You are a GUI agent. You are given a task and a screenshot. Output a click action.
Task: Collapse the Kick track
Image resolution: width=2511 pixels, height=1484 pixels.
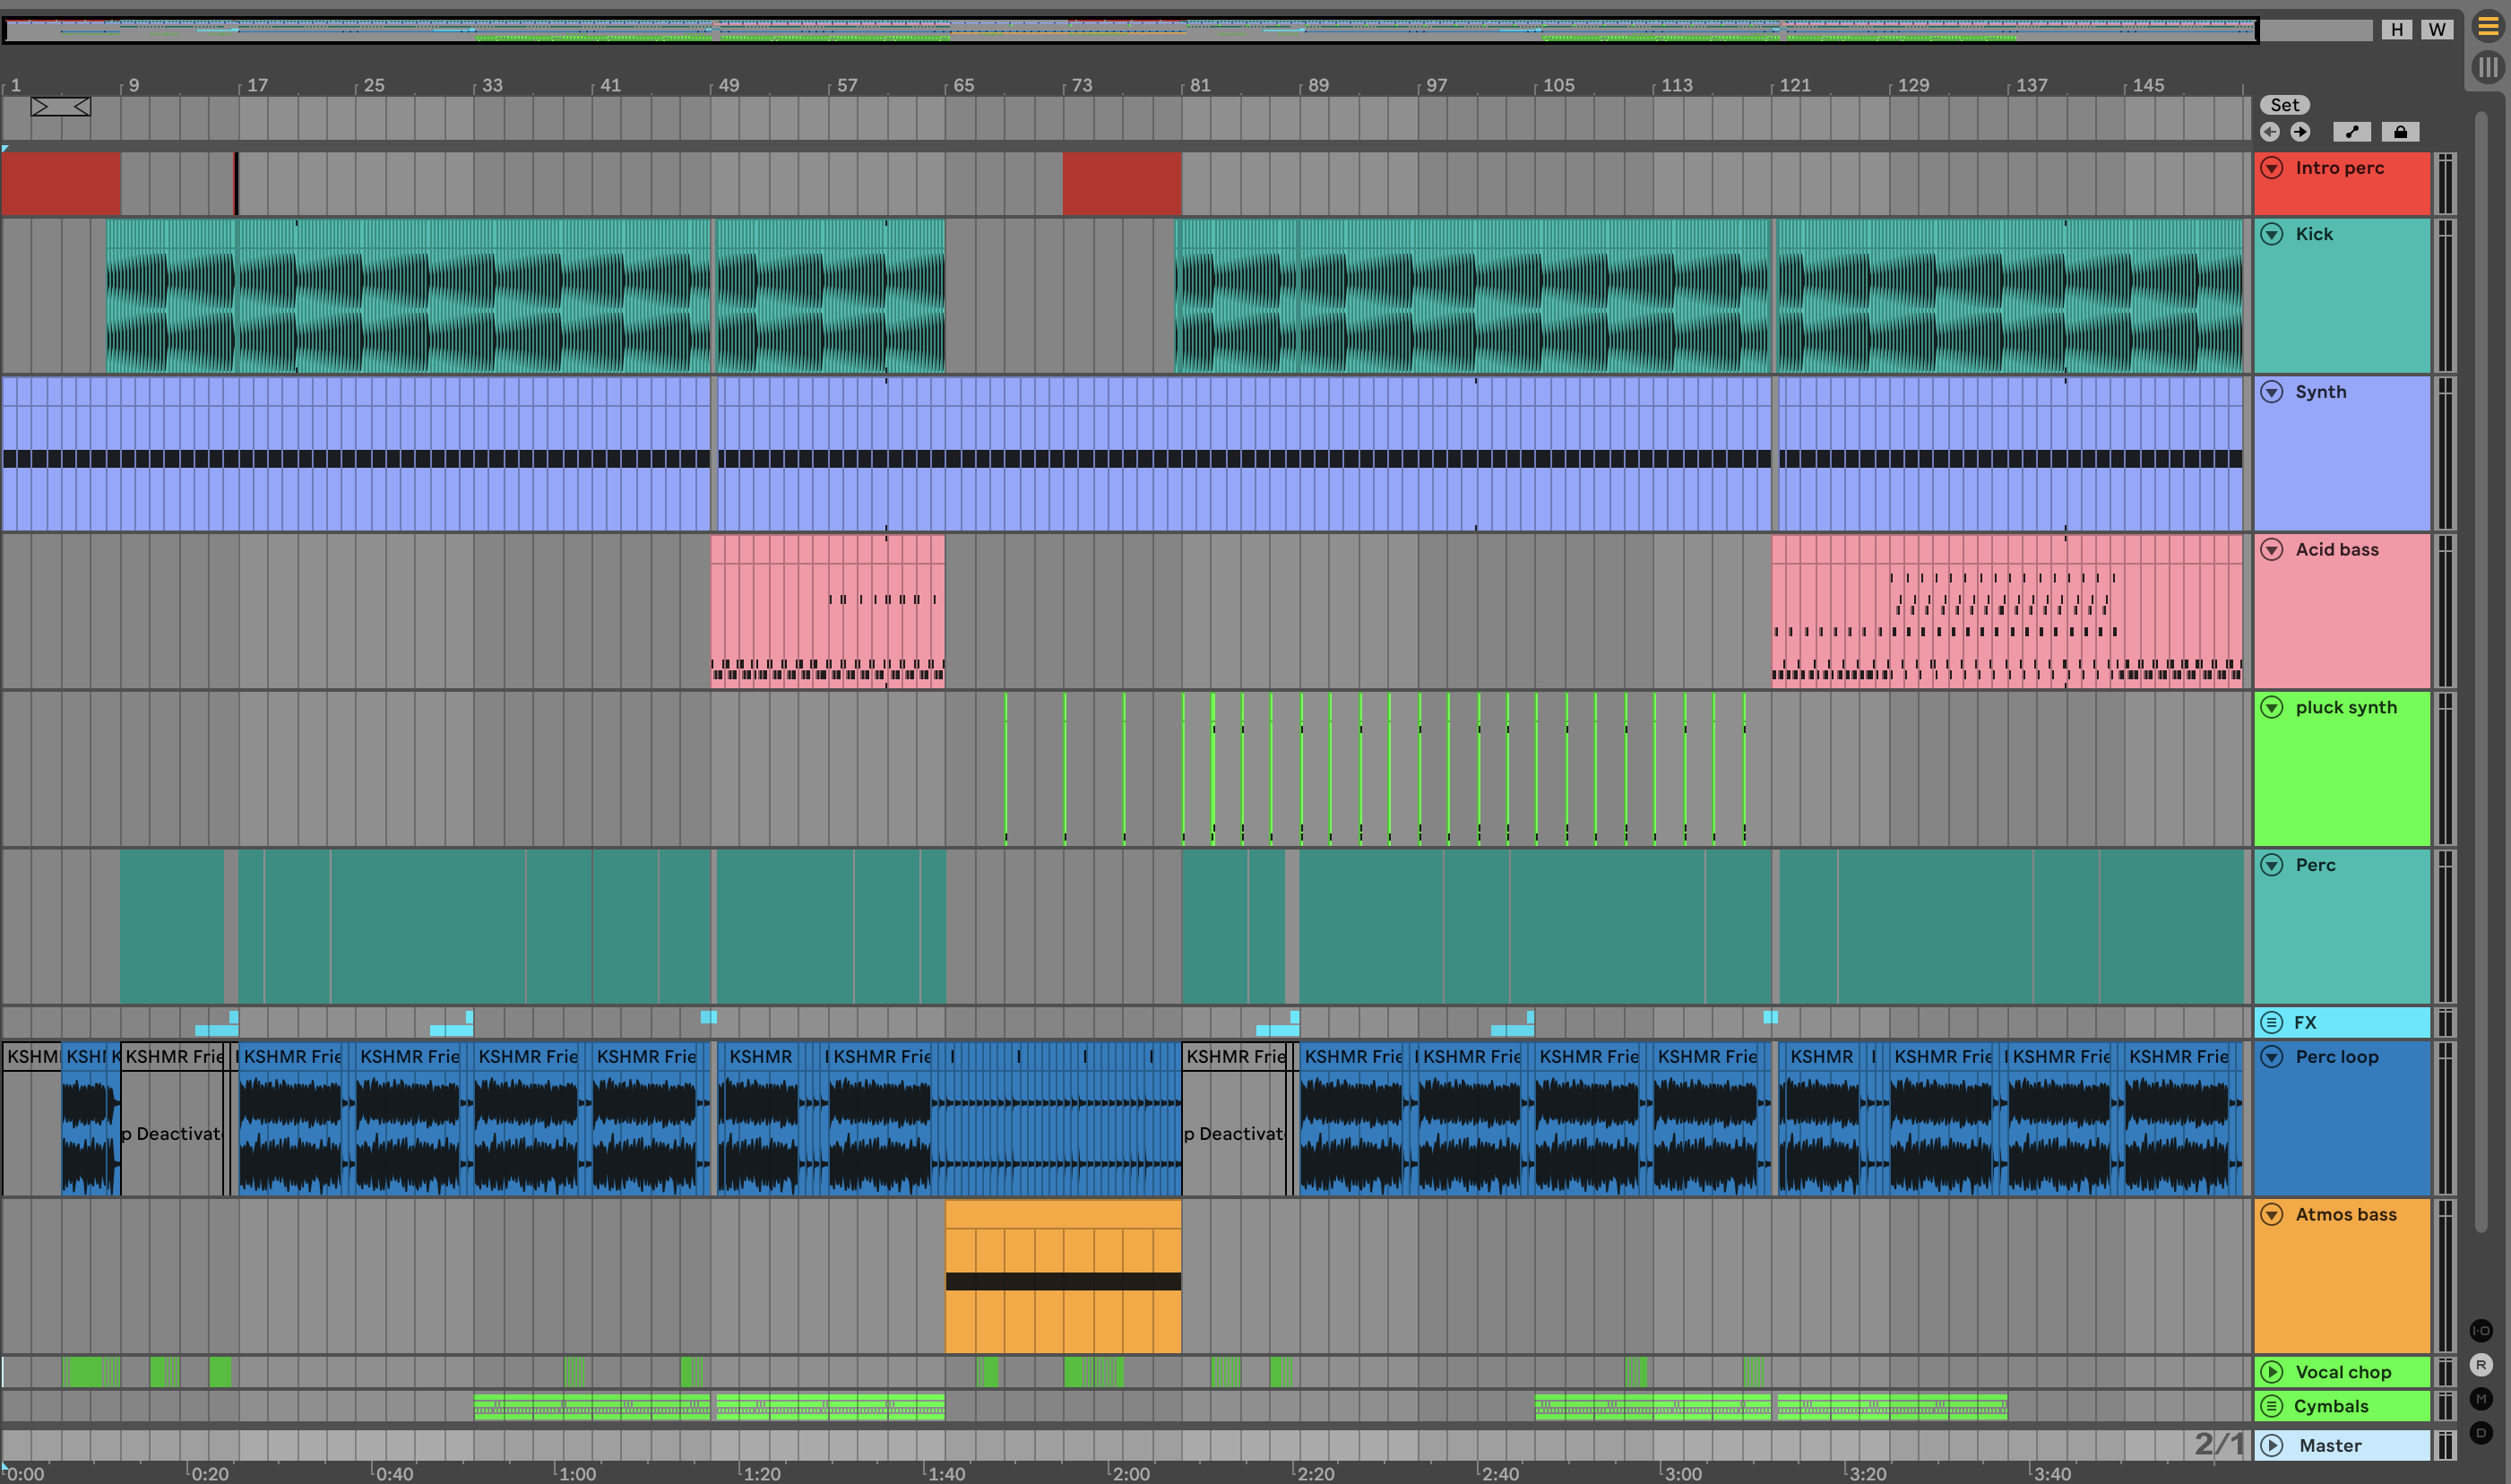coord(2272,234)
